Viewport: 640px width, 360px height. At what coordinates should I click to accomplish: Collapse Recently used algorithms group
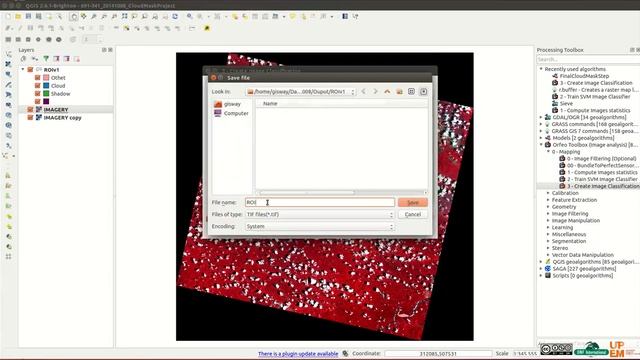pos(541,69)
